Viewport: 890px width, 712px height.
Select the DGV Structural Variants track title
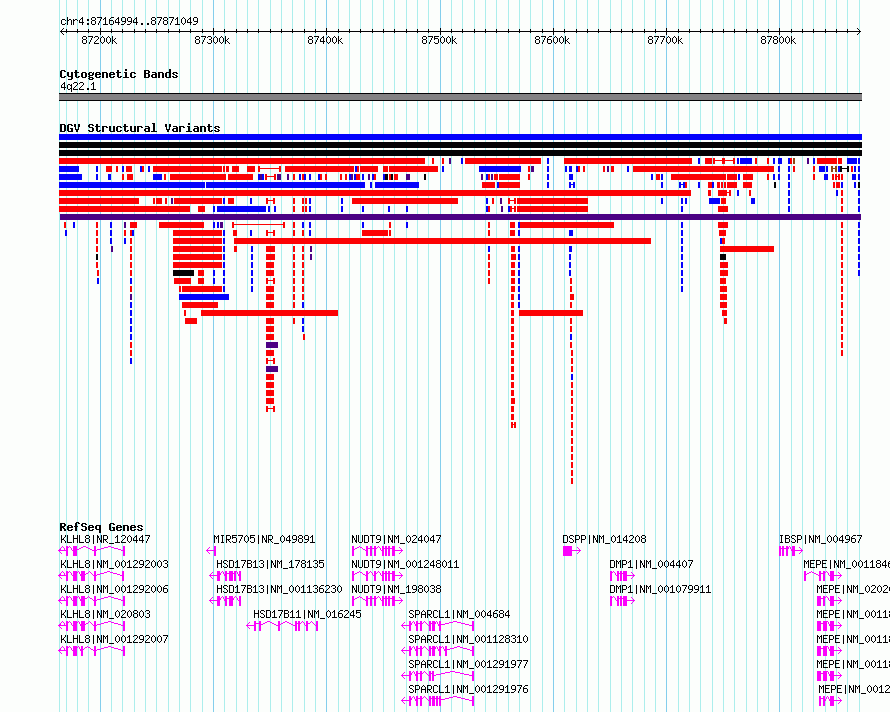coord(140,128)
